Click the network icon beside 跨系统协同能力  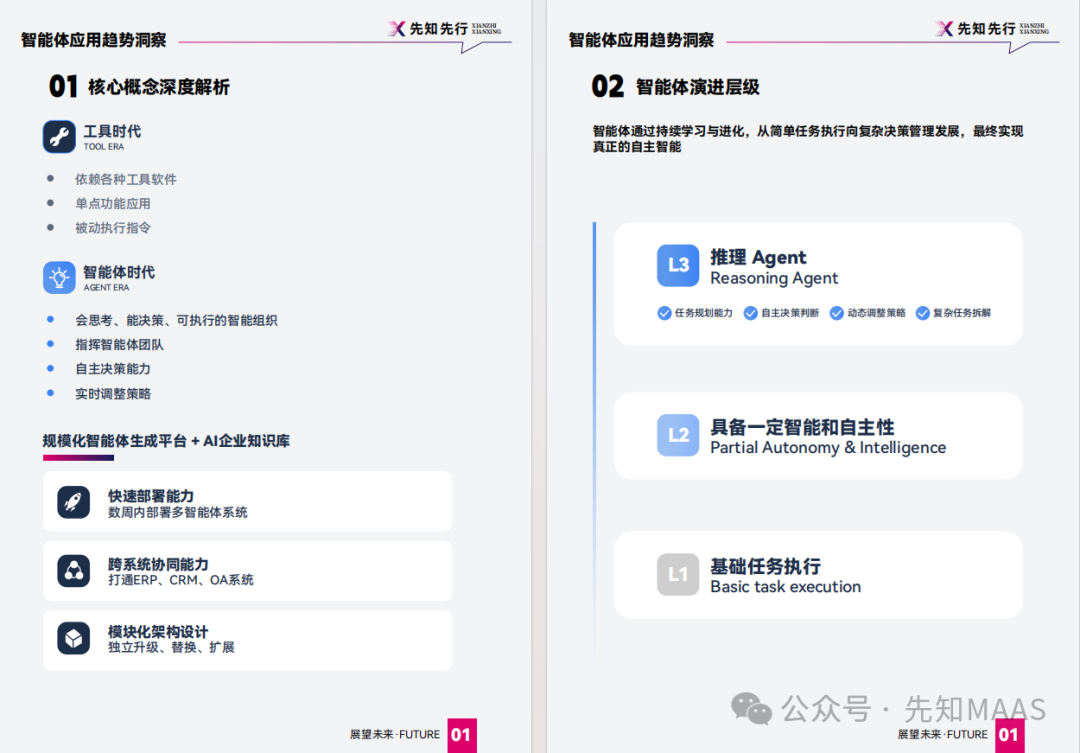tap(73, 570)
